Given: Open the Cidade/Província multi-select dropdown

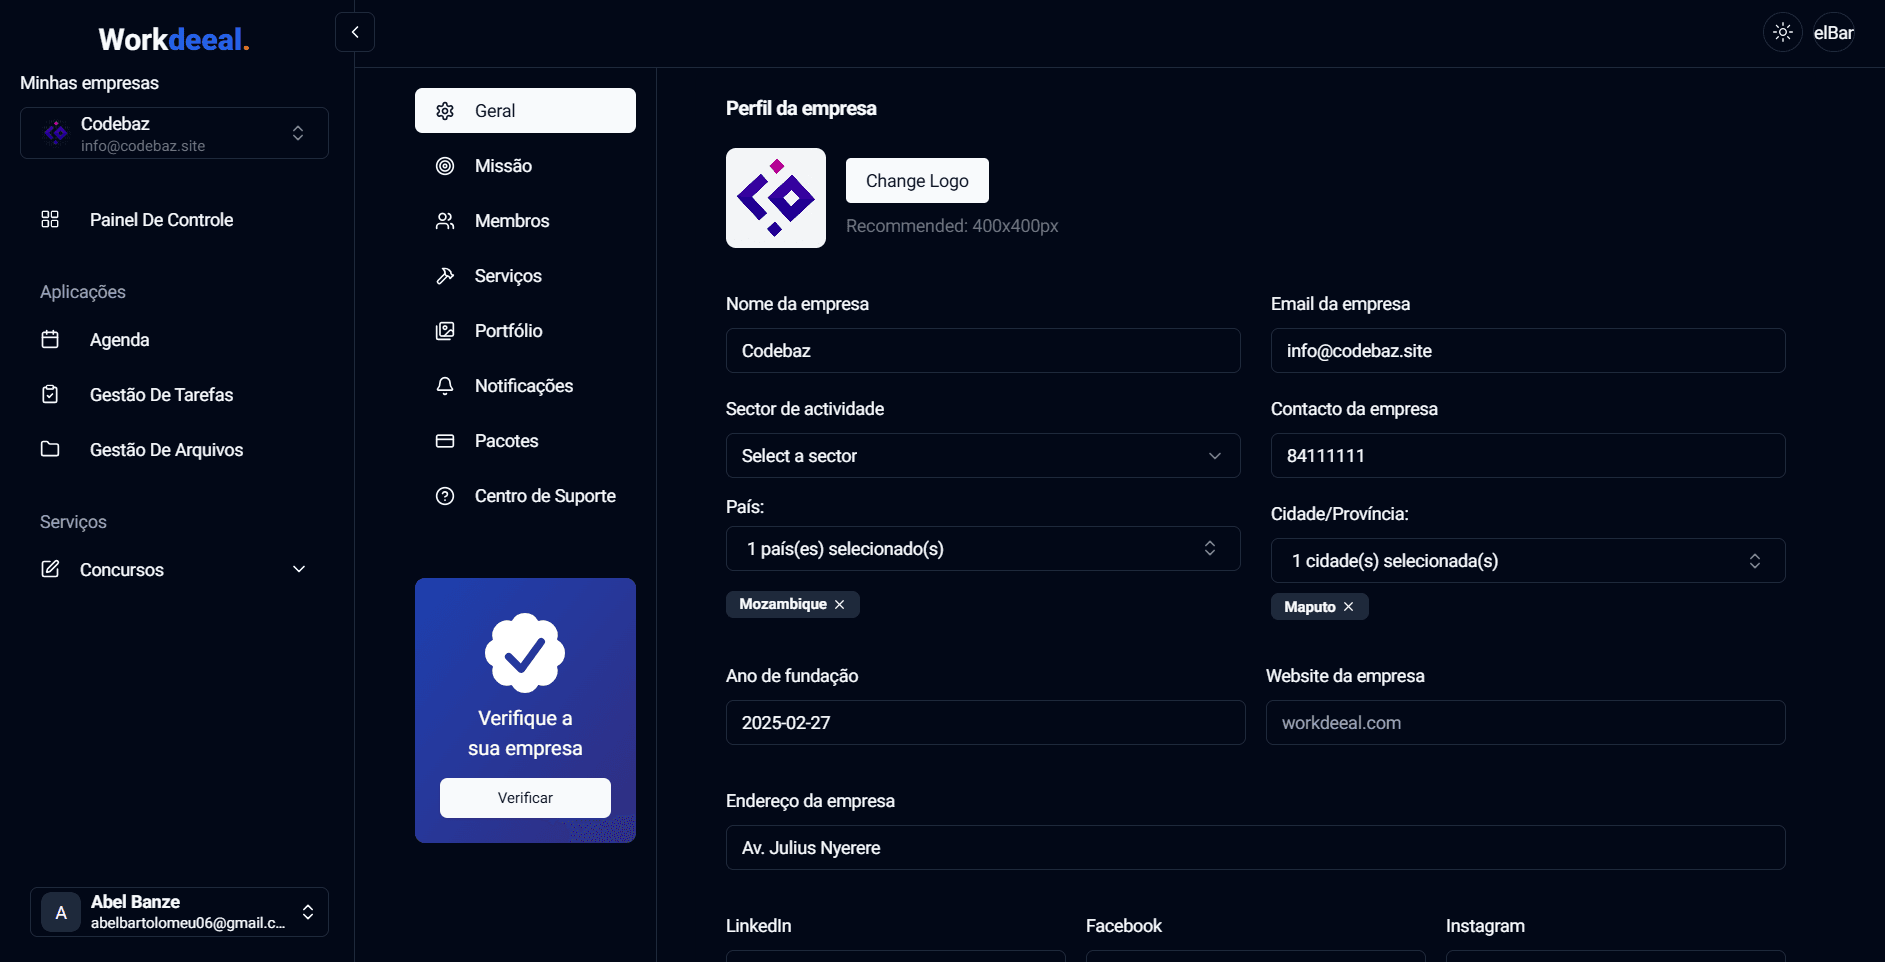Looking at the screenshot, I should pyautogui.click(x=1528, y=561).
